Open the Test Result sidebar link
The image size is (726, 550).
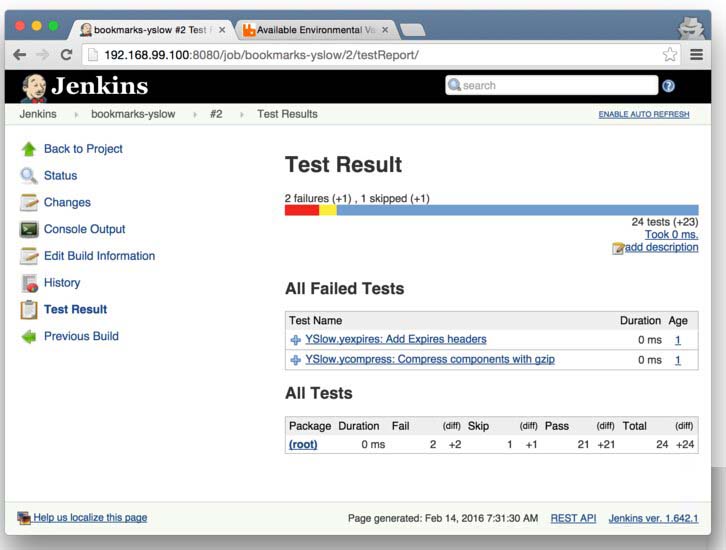[75, 310]
